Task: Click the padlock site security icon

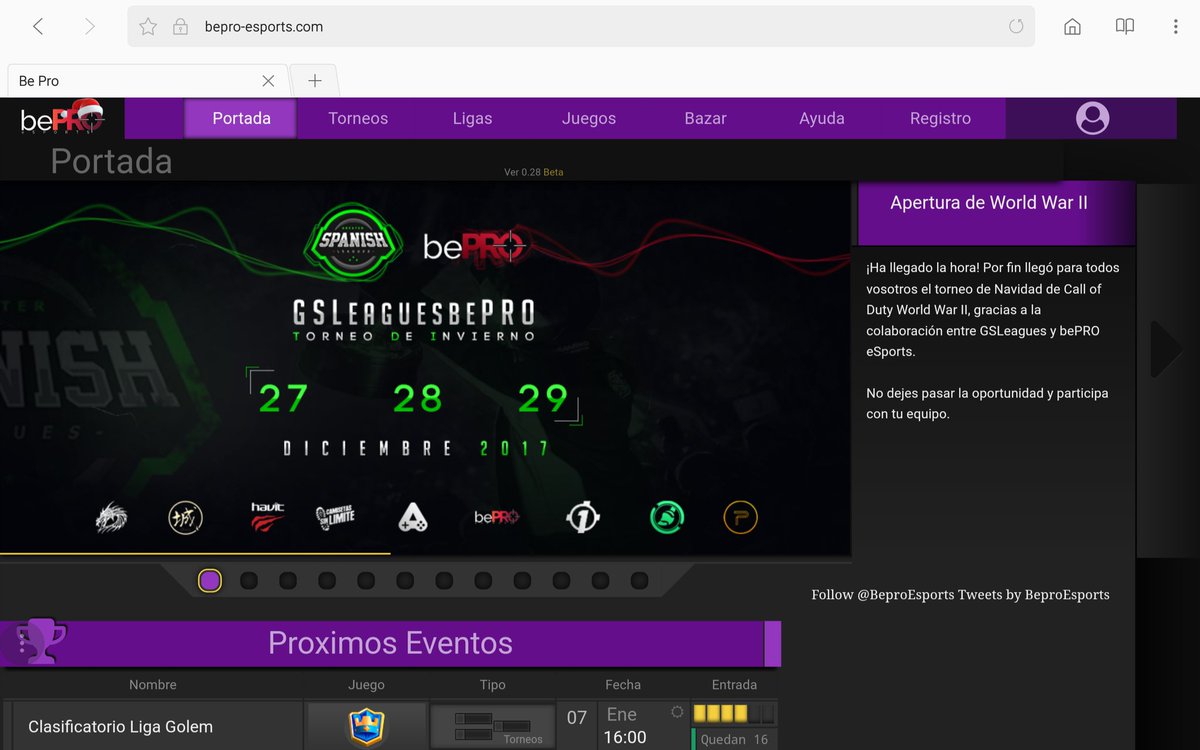Action: tap(180, 27)
